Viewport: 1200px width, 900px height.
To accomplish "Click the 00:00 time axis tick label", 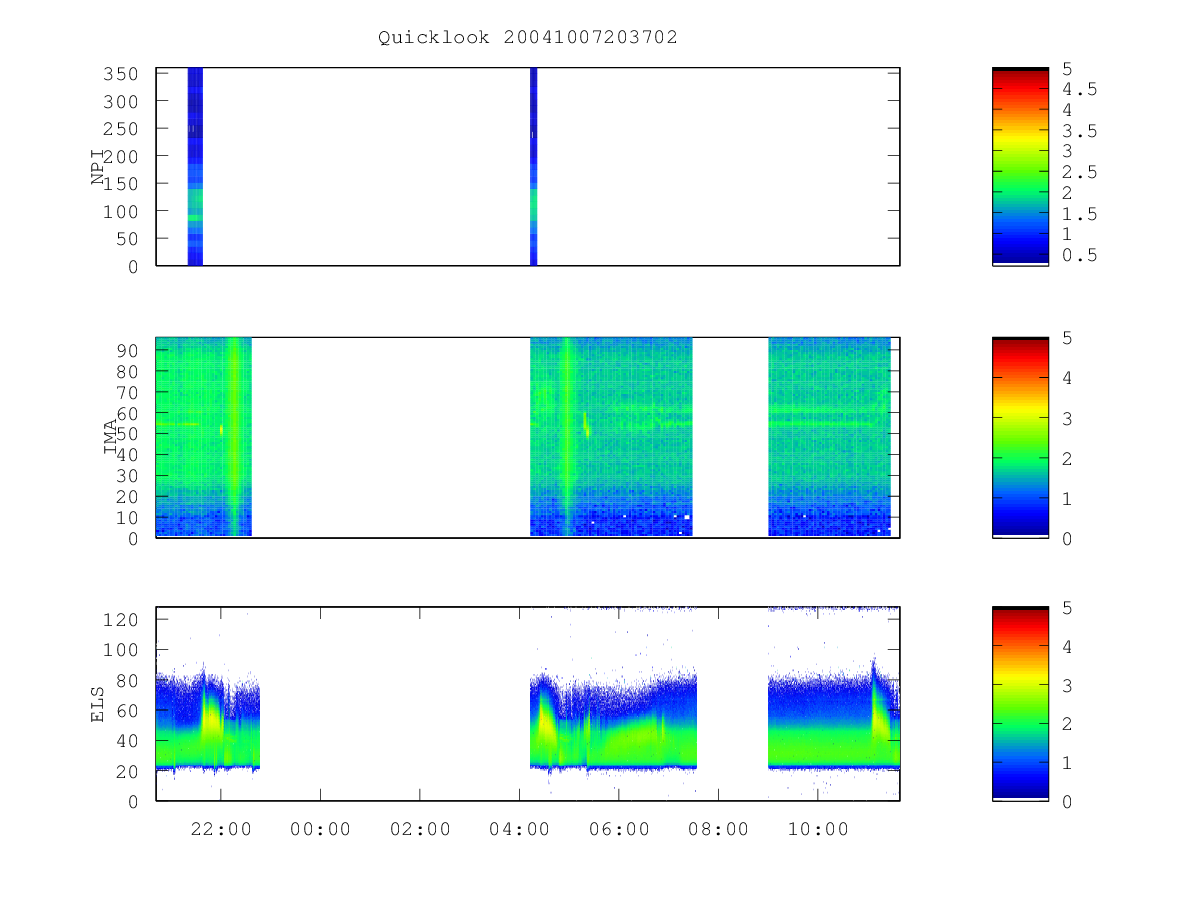I will tap(320, 829).
